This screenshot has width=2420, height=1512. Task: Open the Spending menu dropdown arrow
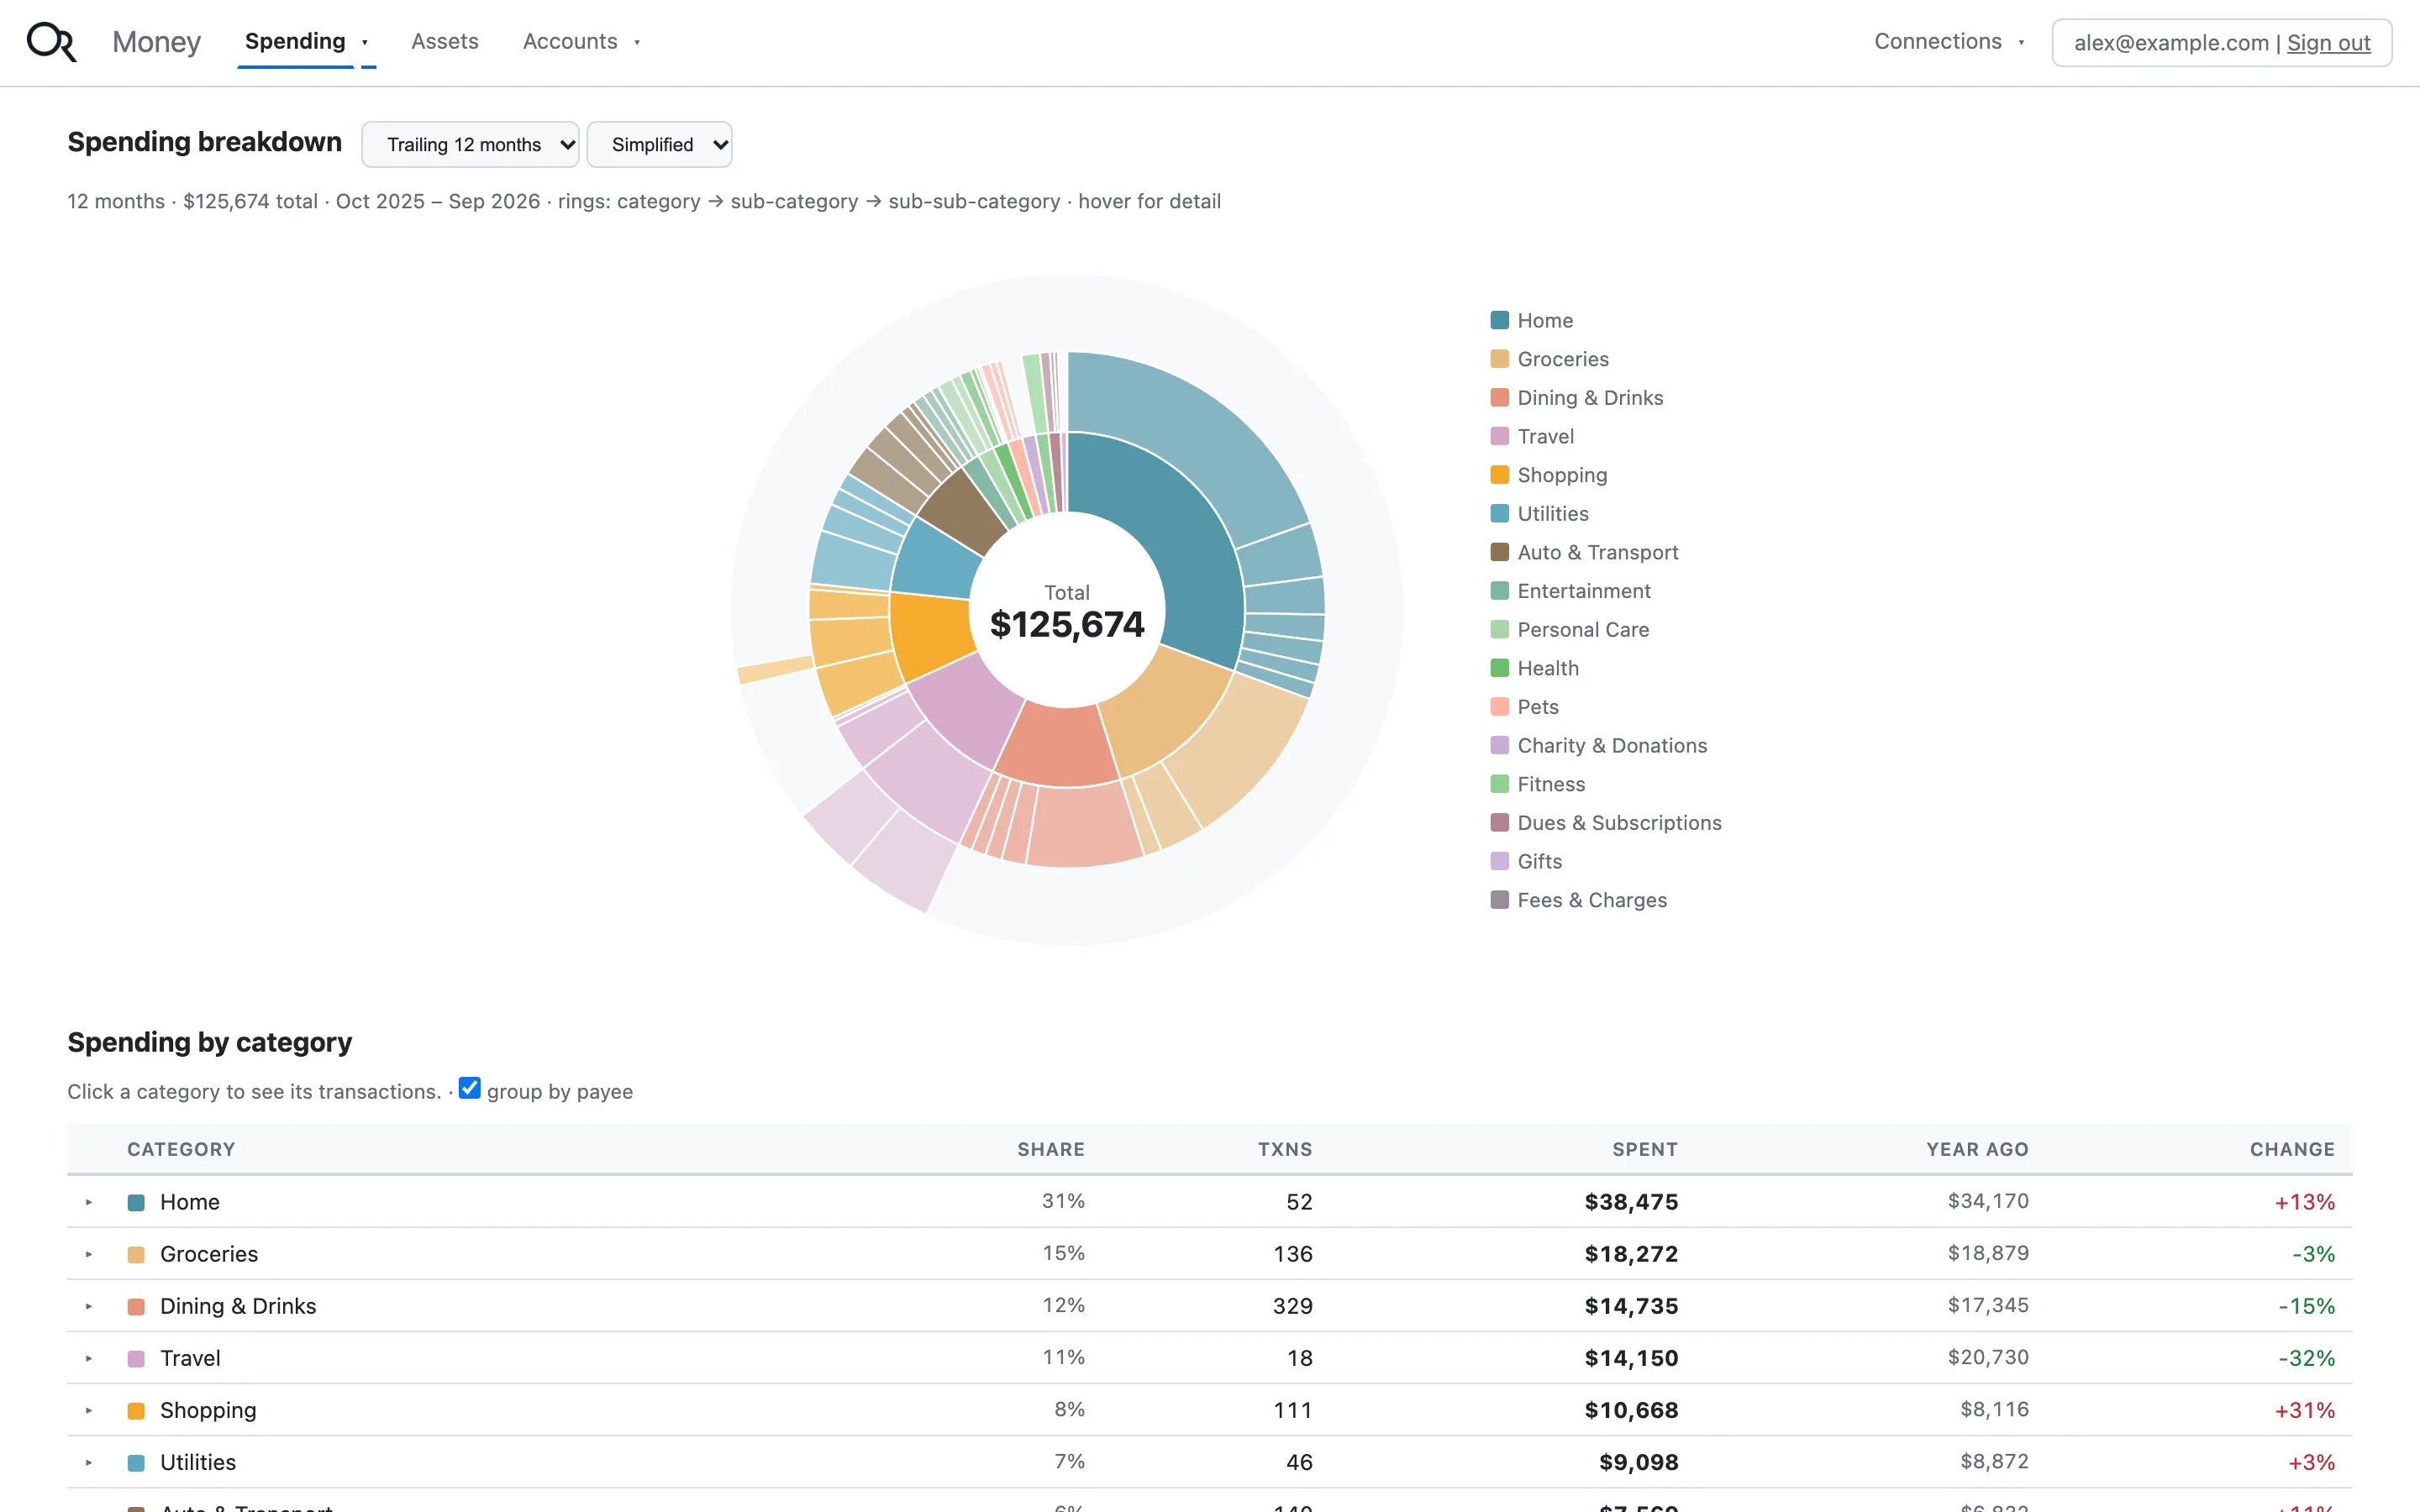tap(365, 42)
